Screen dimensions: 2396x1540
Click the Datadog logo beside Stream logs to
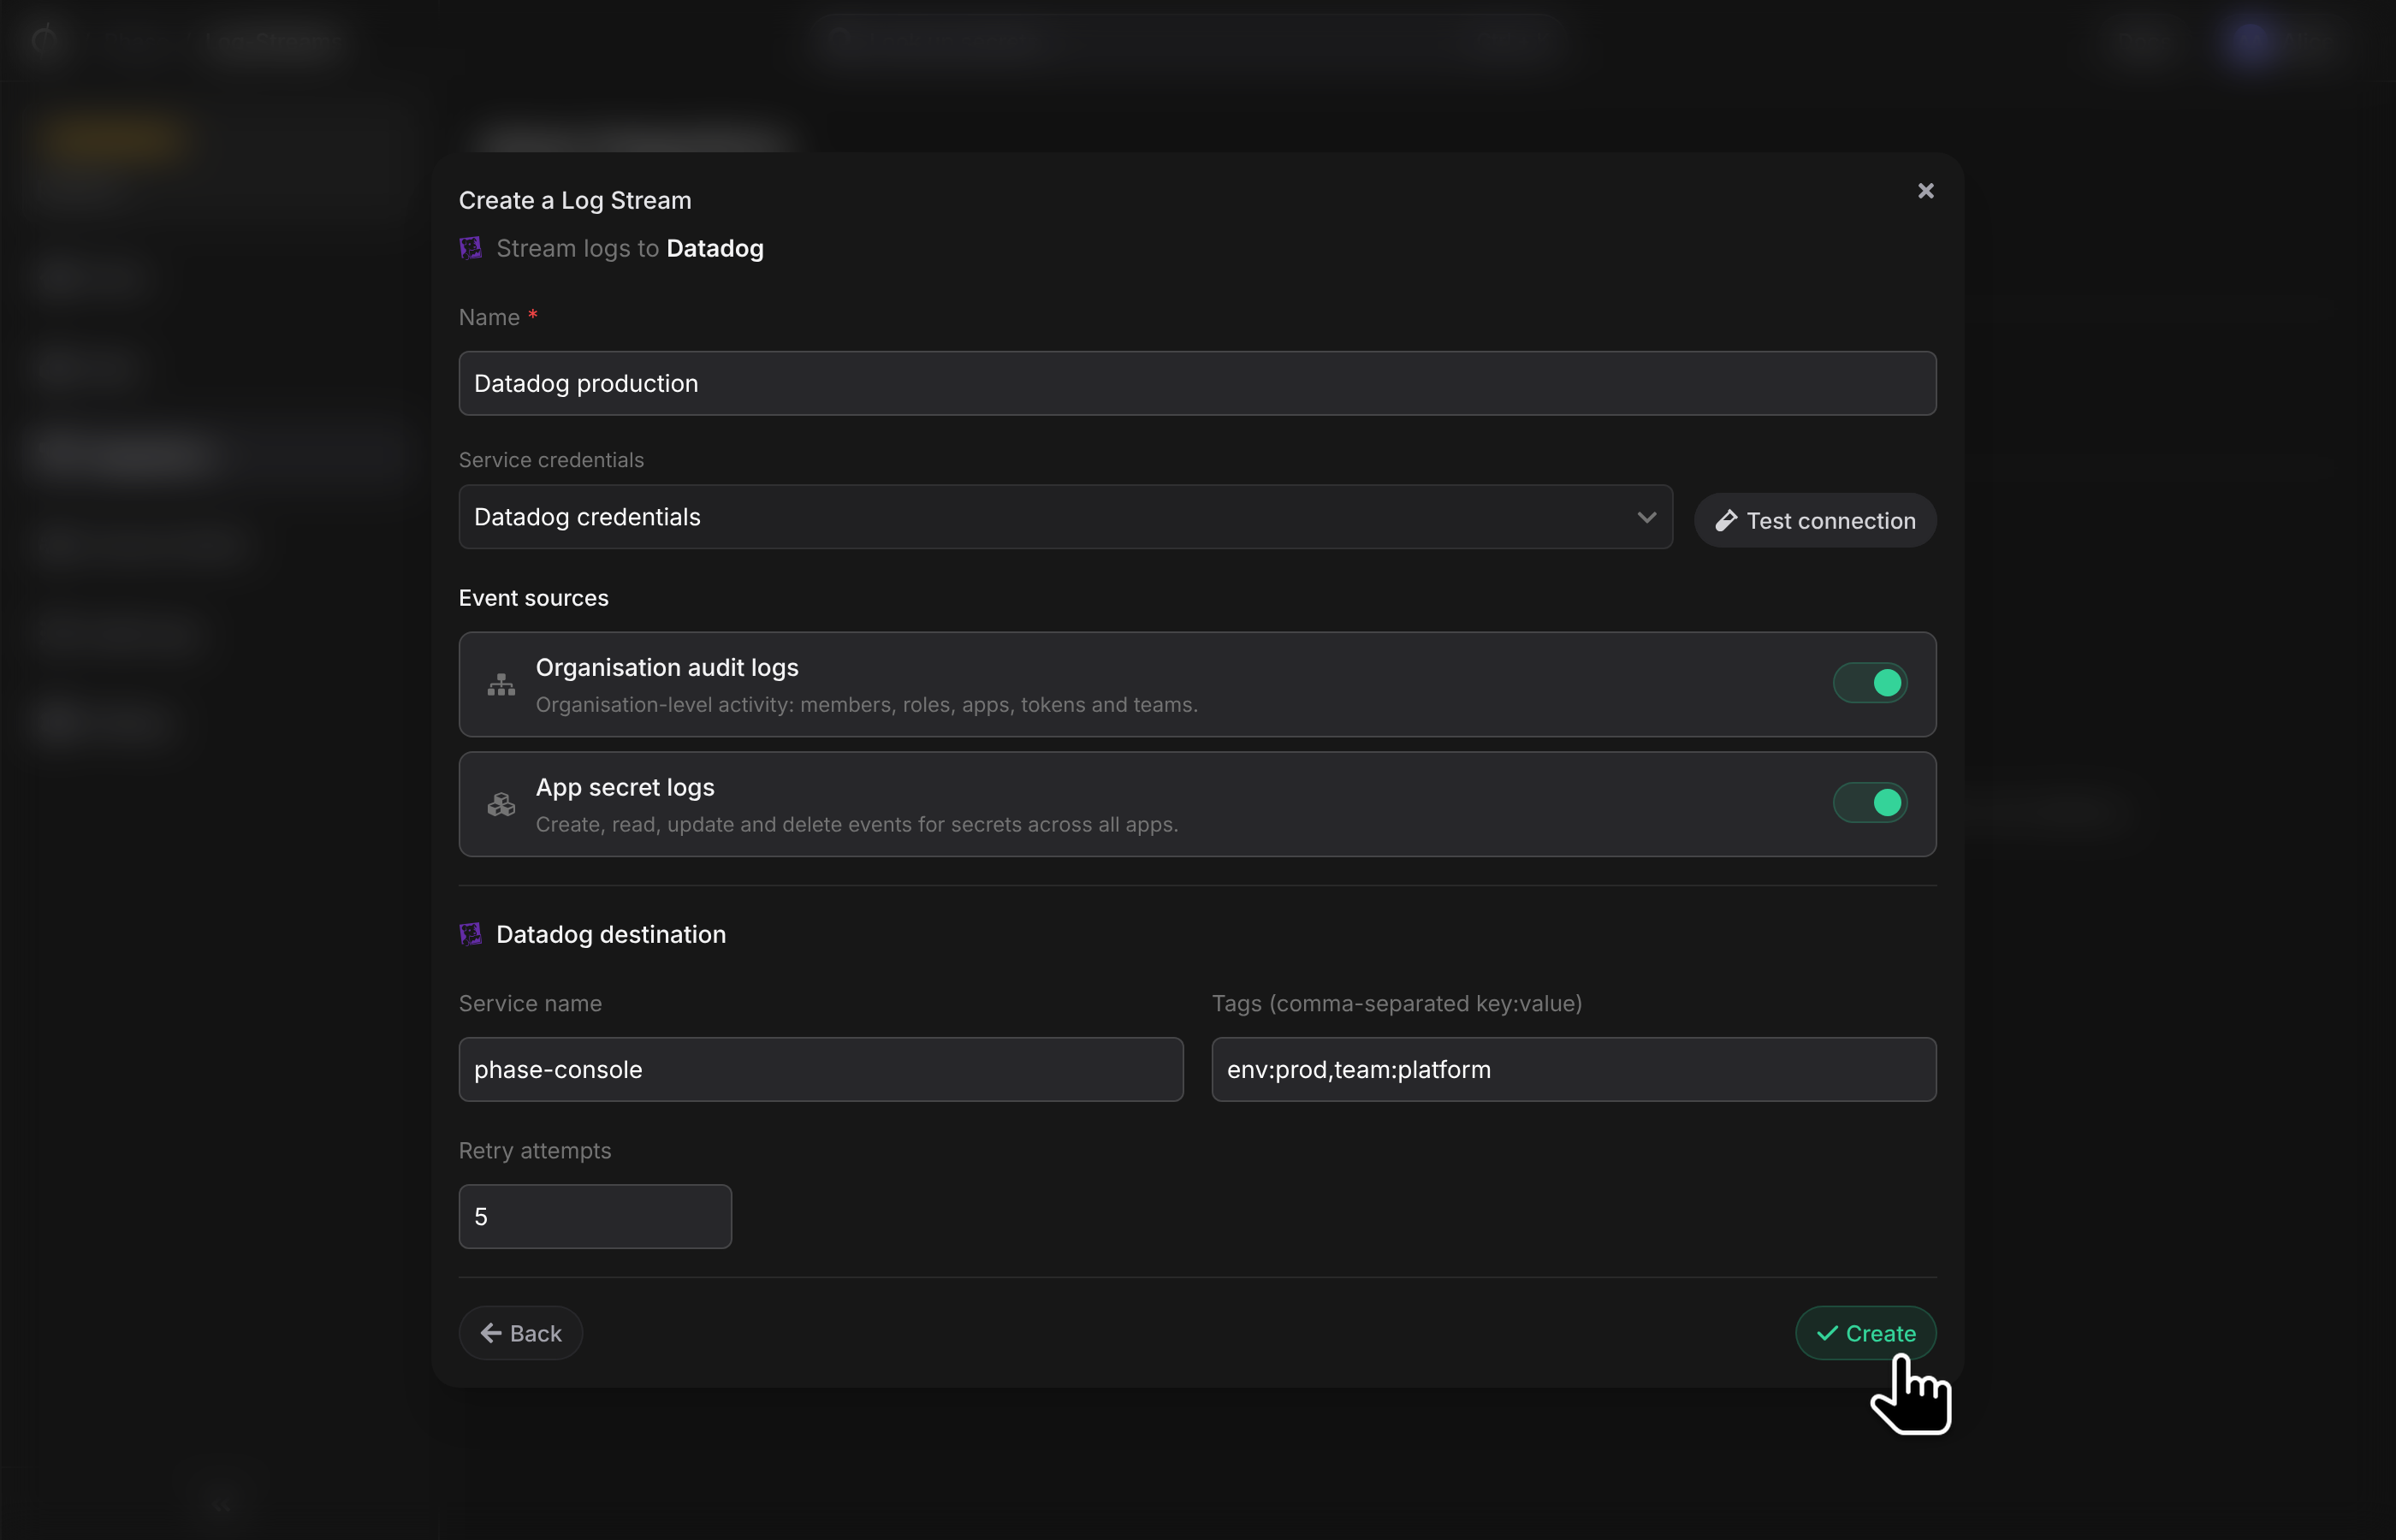coord(470,248)
